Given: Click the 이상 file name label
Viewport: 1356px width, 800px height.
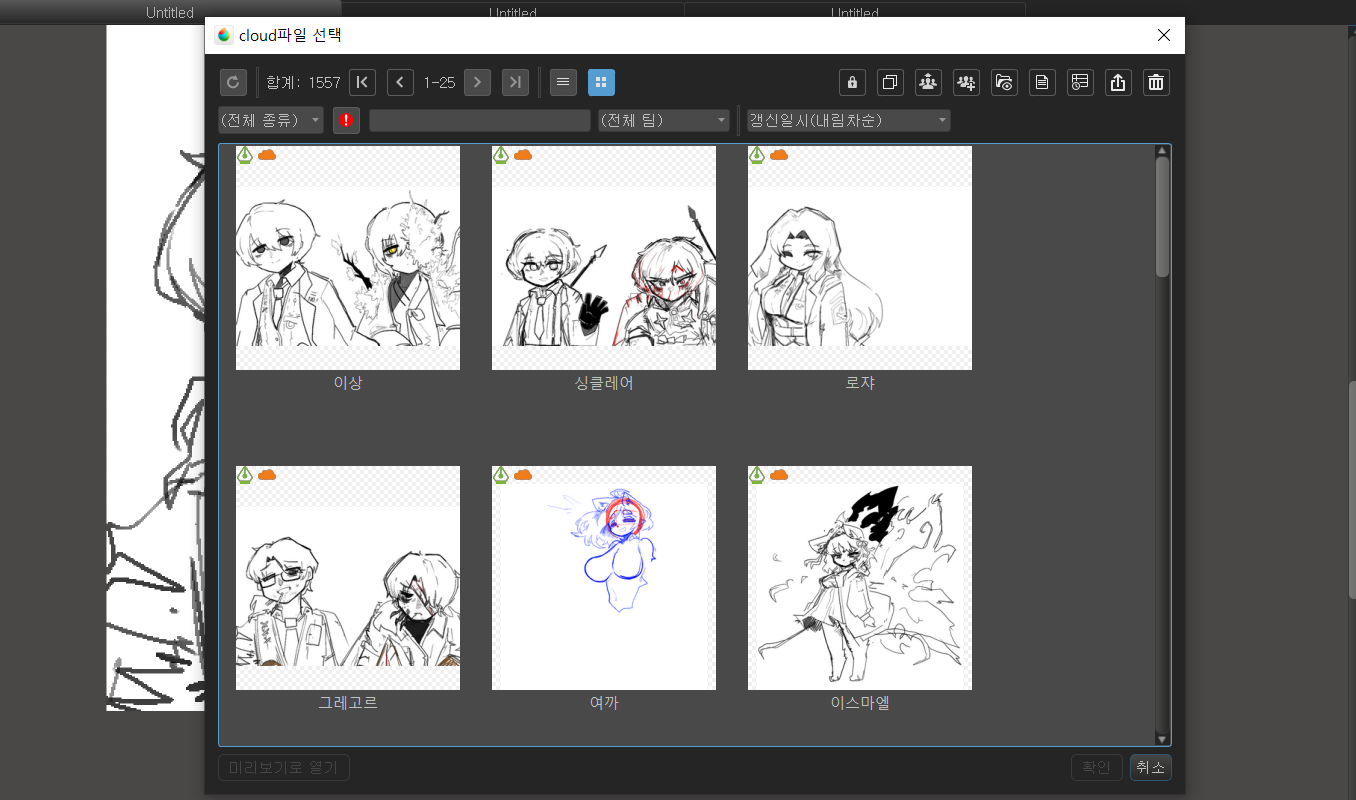Looking at the screenshot, I should pyautogui.click(x=348, y=382).
